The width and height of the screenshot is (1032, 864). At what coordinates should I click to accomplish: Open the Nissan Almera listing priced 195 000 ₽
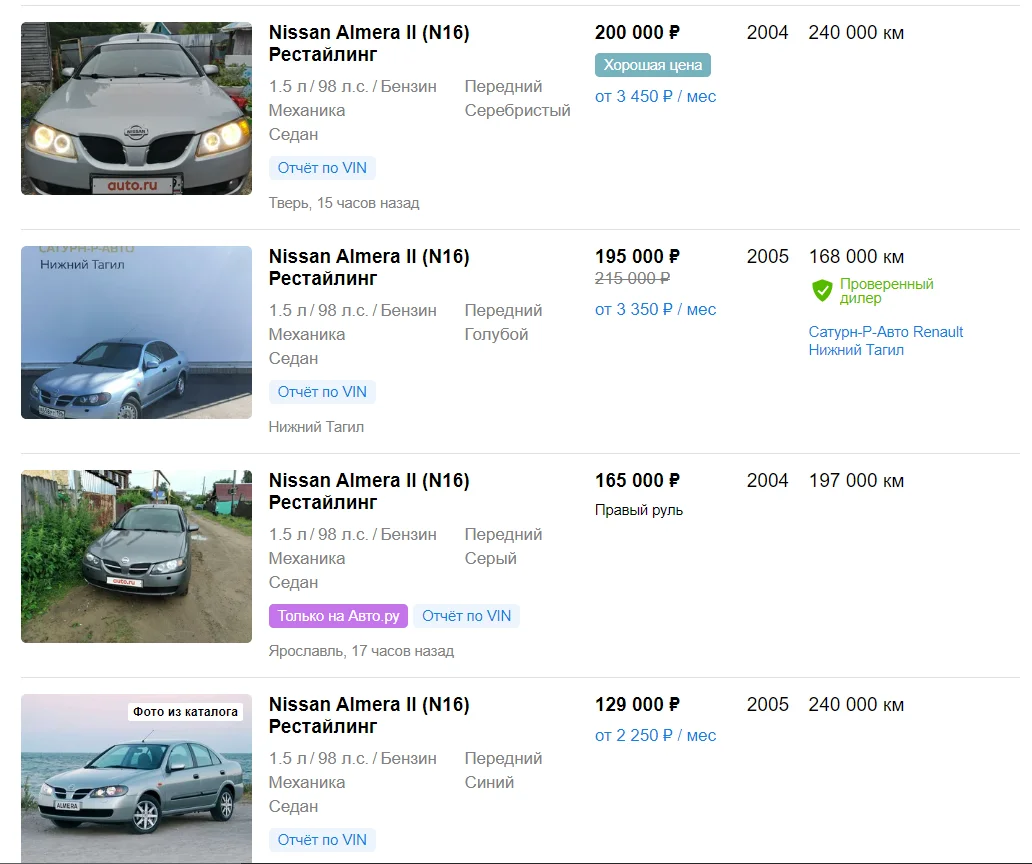point(369,267)
